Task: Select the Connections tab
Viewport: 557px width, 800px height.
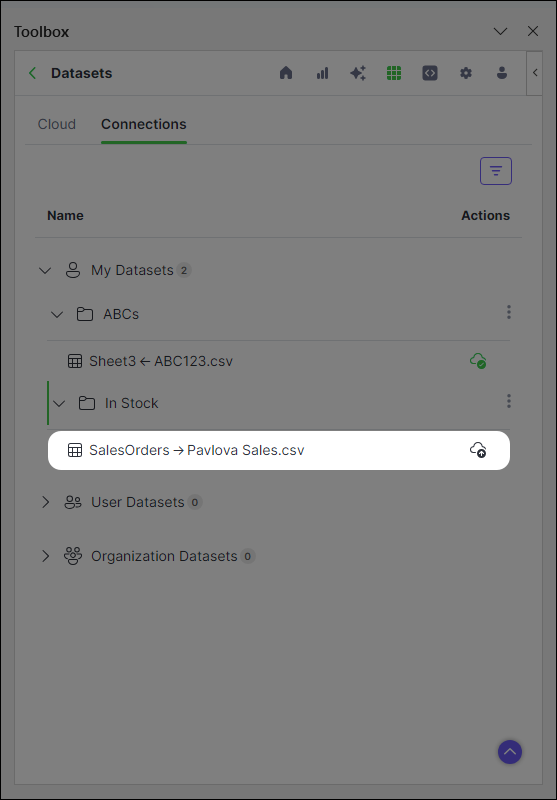Action: (144, 124)
